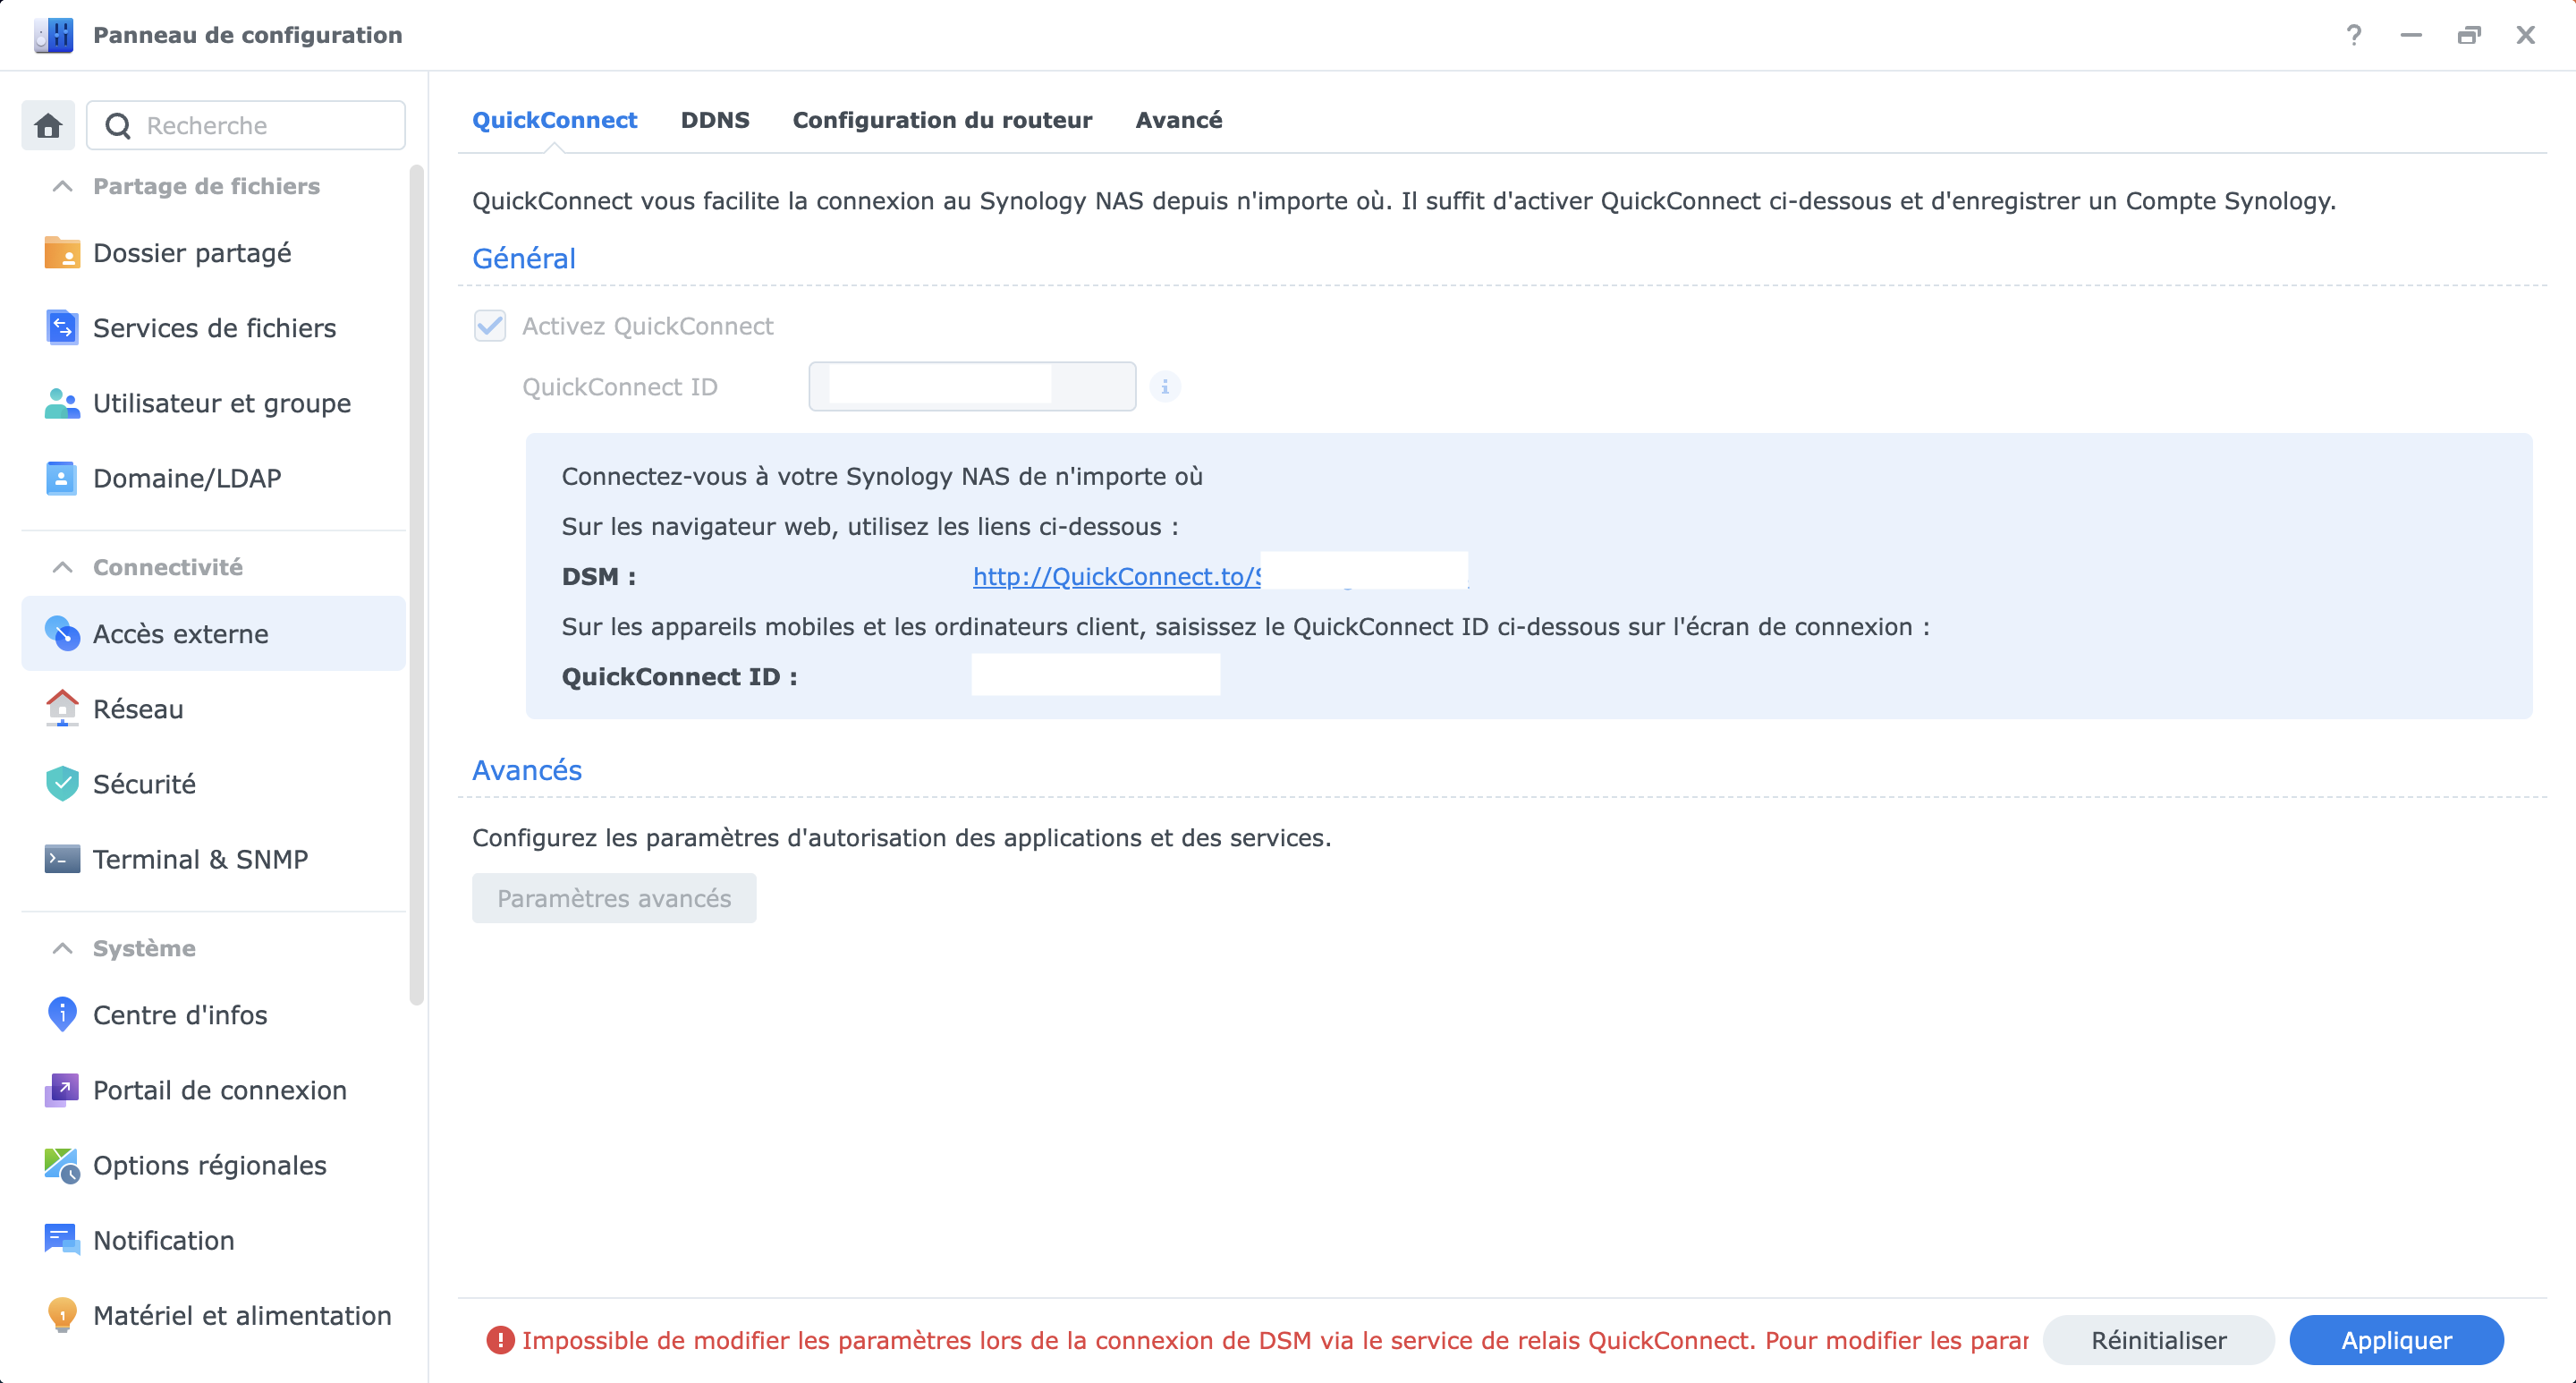Viewport: 2576px width, 1383px height.
Task: Select the Sécurité shield icon
Action: (61, 784)
